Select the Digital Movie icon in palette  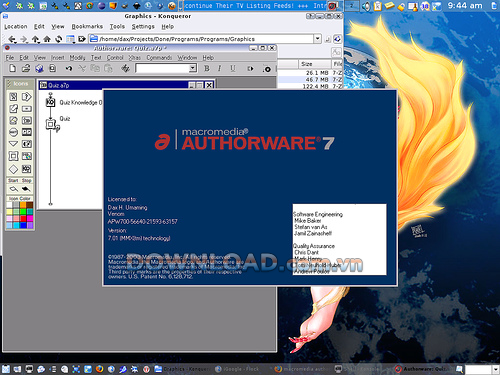pos(26,132)
